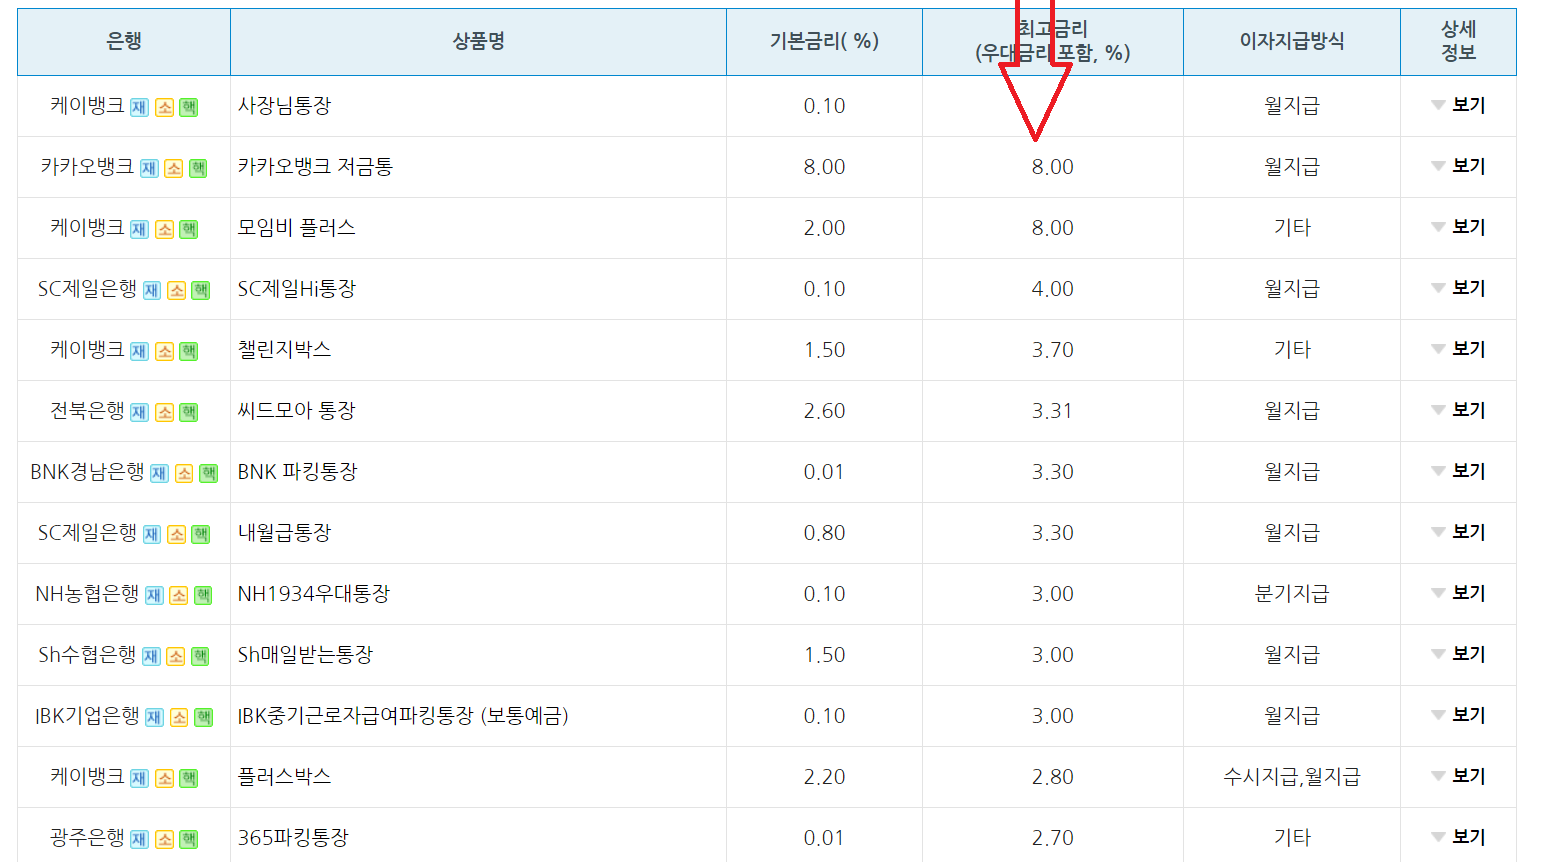Expand 보기 details for 챌린지박스
The height and width of the screenshot is (862, 1546).
click(x=1458, y=349)
